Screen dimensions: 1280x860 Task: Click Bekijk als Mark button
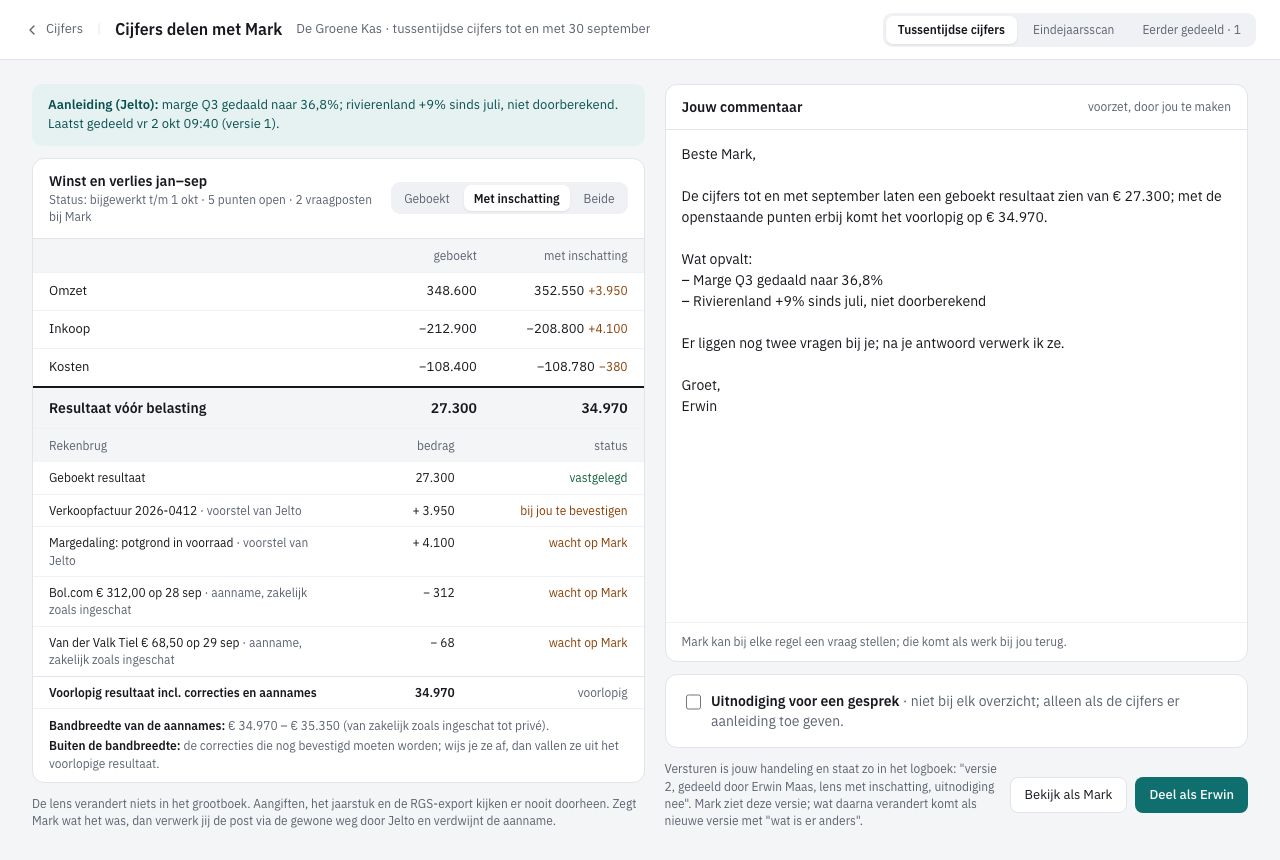click(1068, 795)
